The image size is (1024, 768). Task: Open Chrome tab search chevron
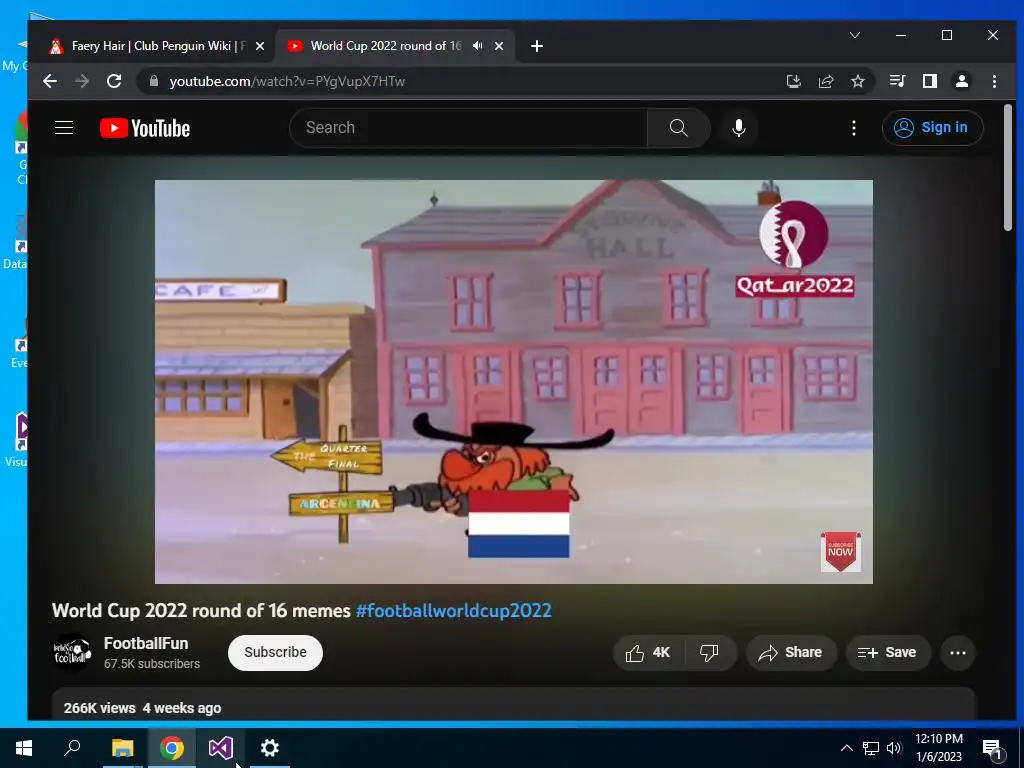tap(855, 35)
